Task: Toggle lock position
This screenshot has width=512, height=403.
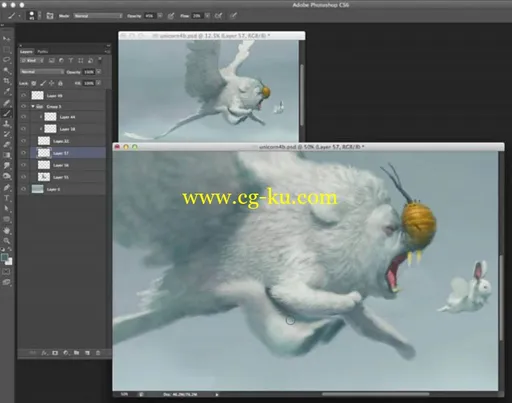Action: 52,83
